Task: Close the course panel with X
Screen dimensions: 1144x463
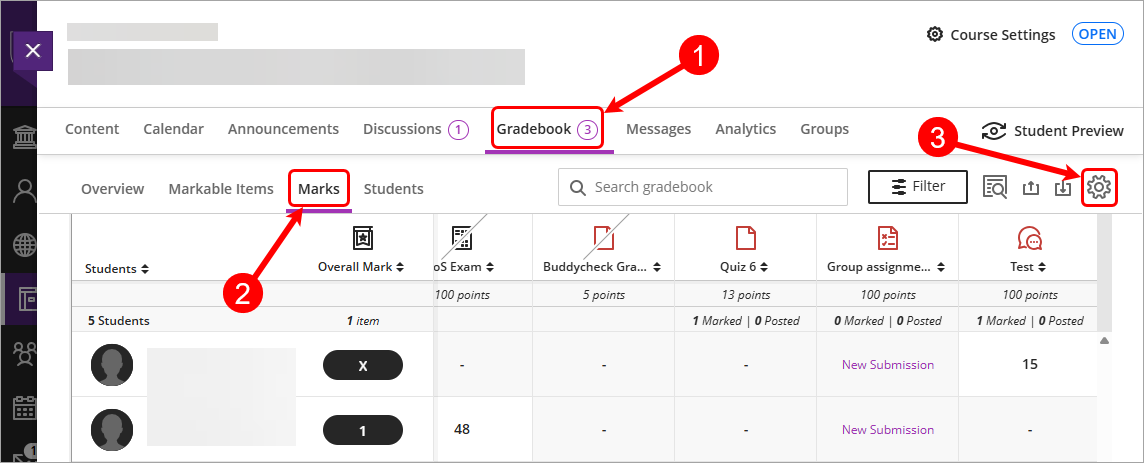Action: (32, 50)
